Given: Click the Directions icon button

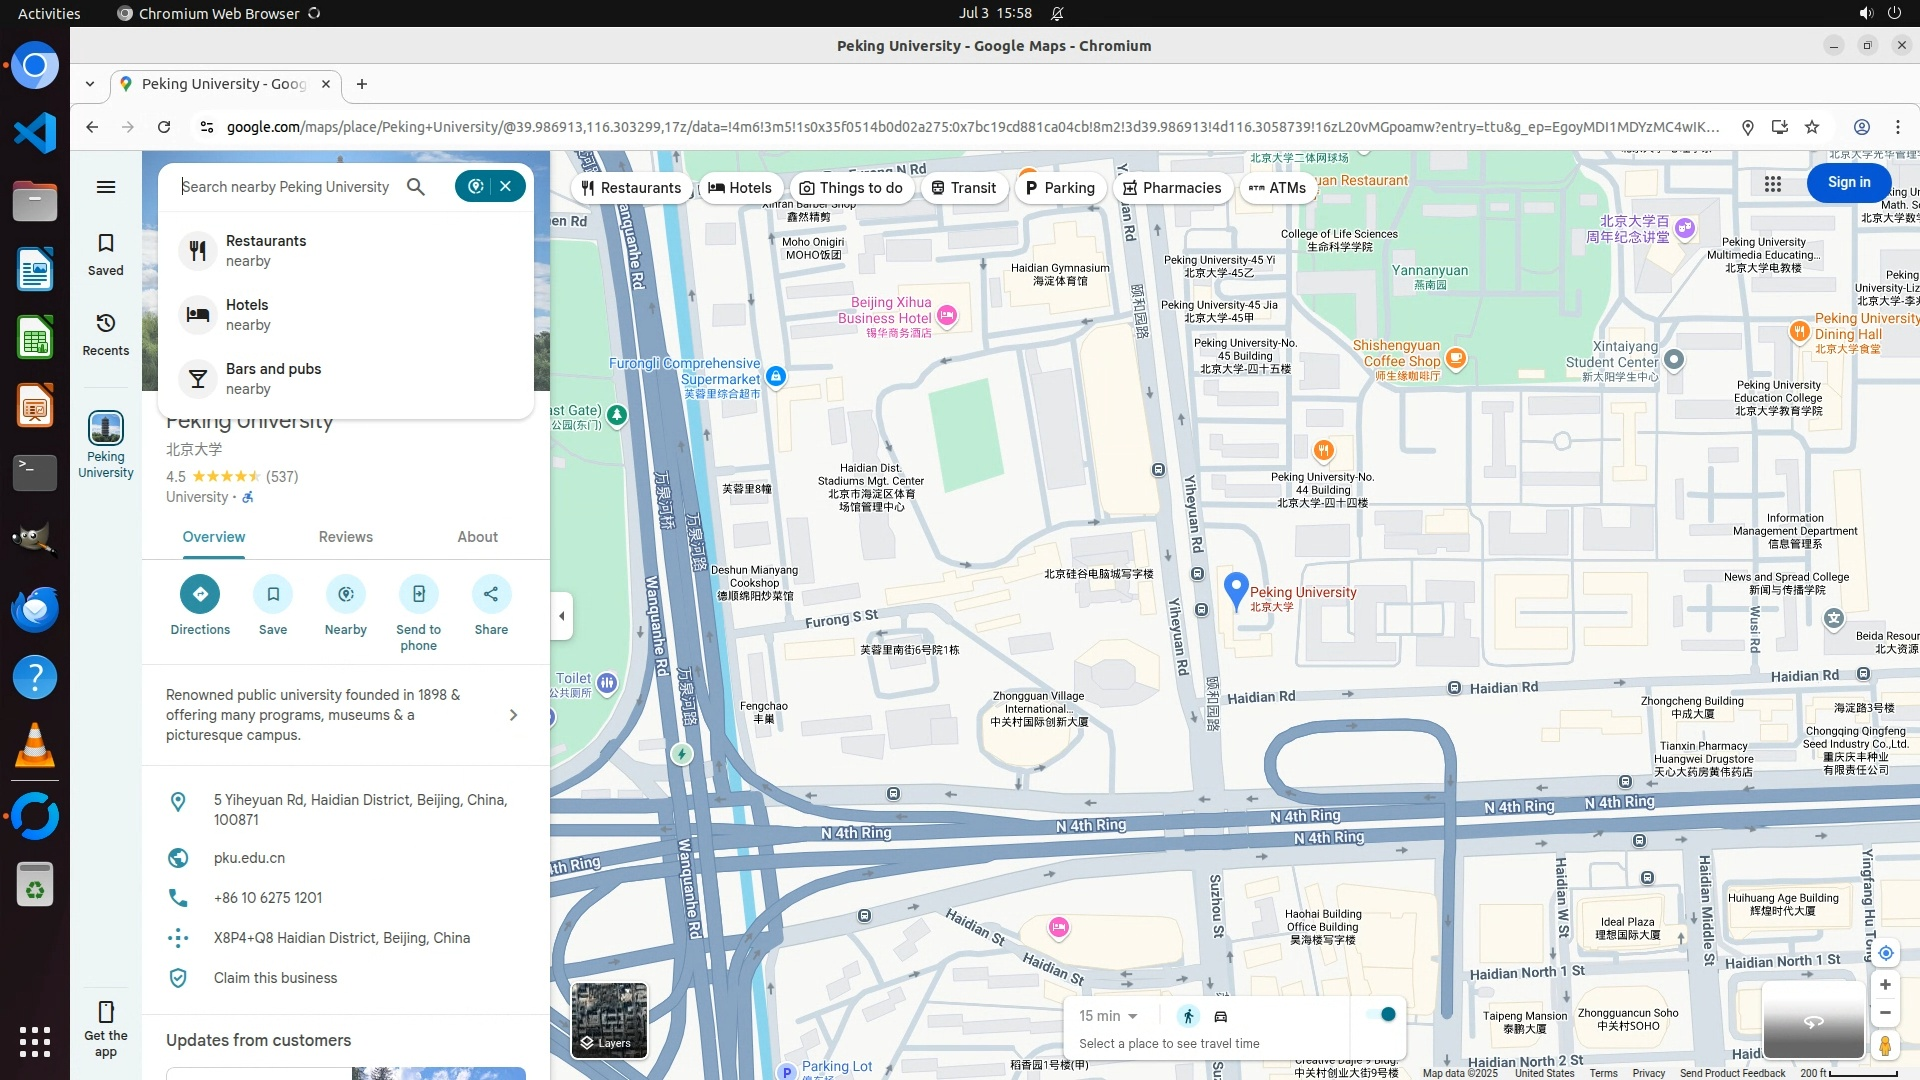Looking at the screenshot, I should pos(200,594).
